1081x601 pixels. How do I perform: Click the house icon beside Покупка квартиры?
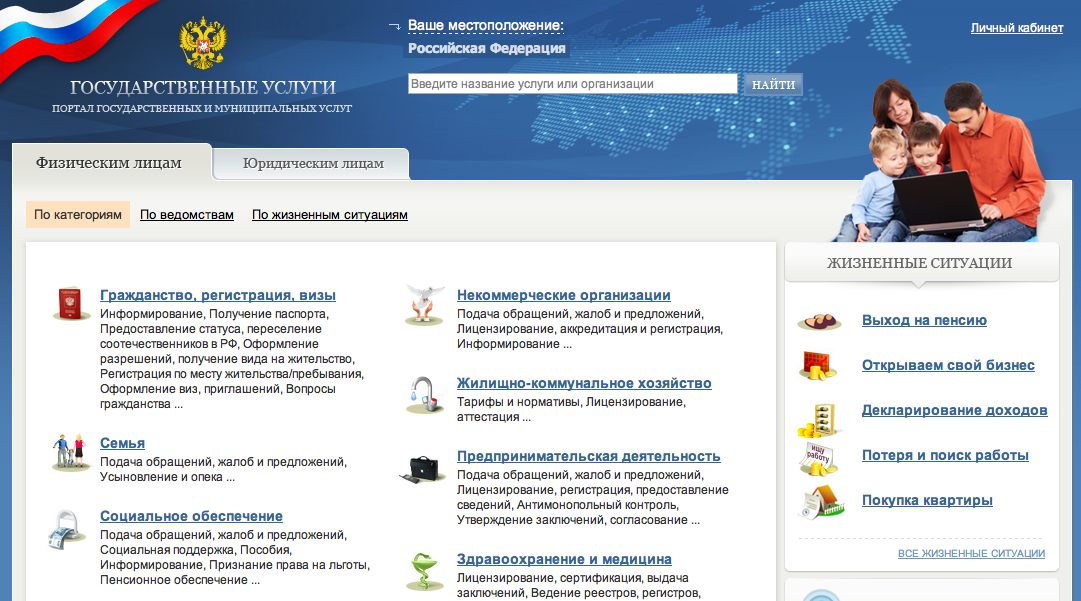pos(822,501)
